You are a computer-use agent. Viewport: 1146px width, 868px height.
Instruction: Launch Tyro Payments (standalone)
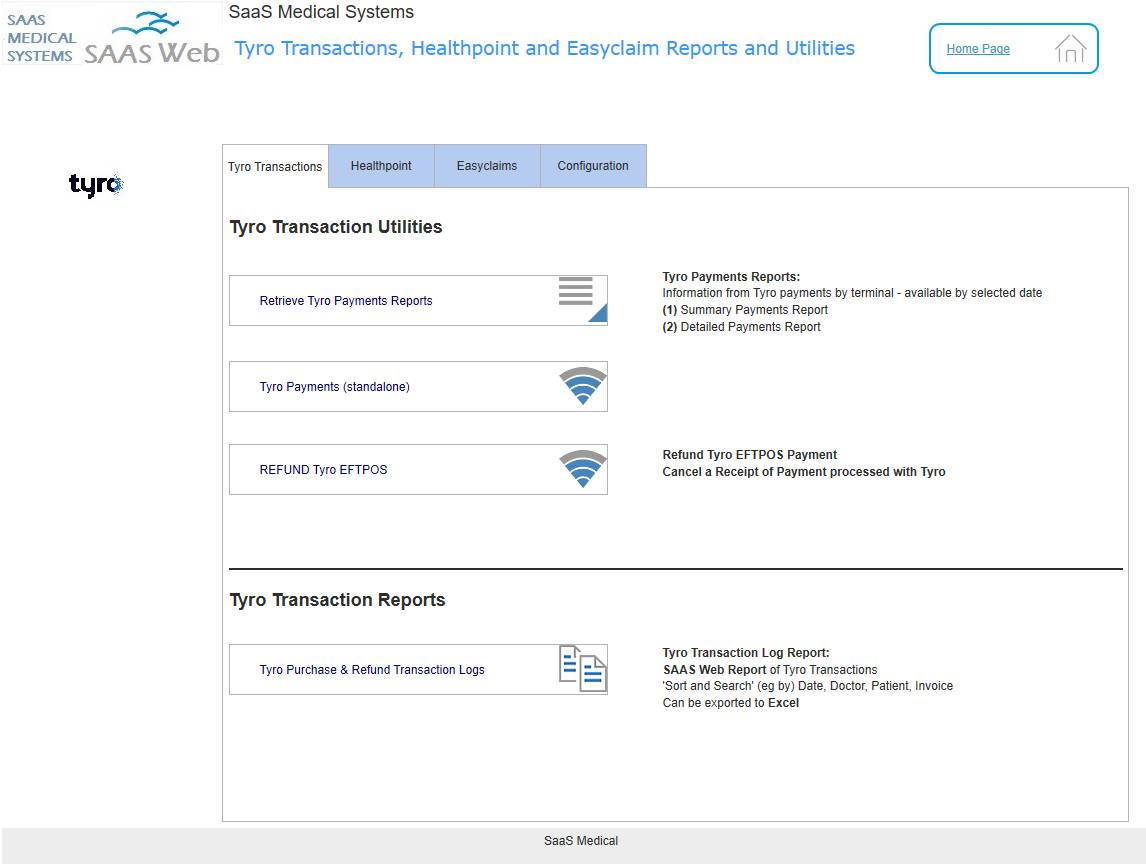click(x=418, y=387)
